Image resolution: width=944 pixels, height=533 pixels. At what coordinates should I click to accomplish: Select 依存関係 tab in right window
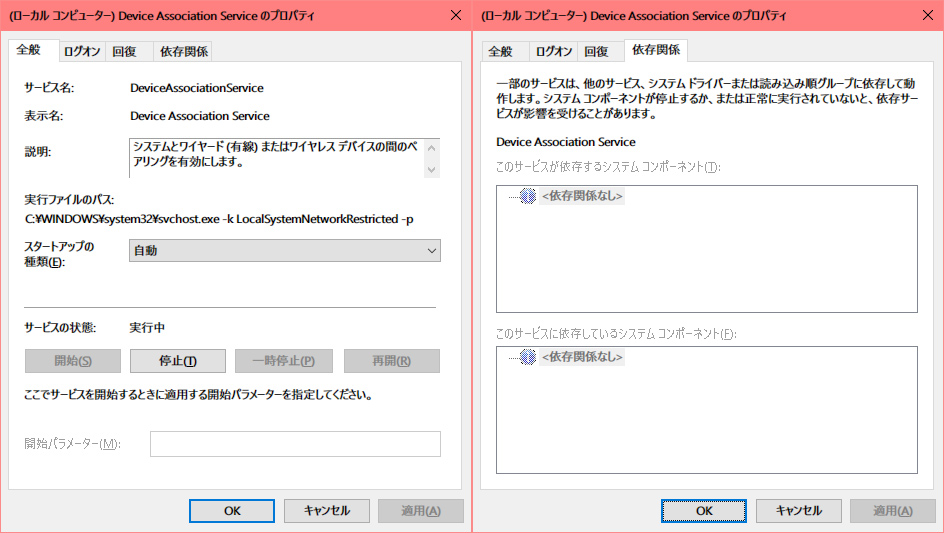[x=656, y=51]
